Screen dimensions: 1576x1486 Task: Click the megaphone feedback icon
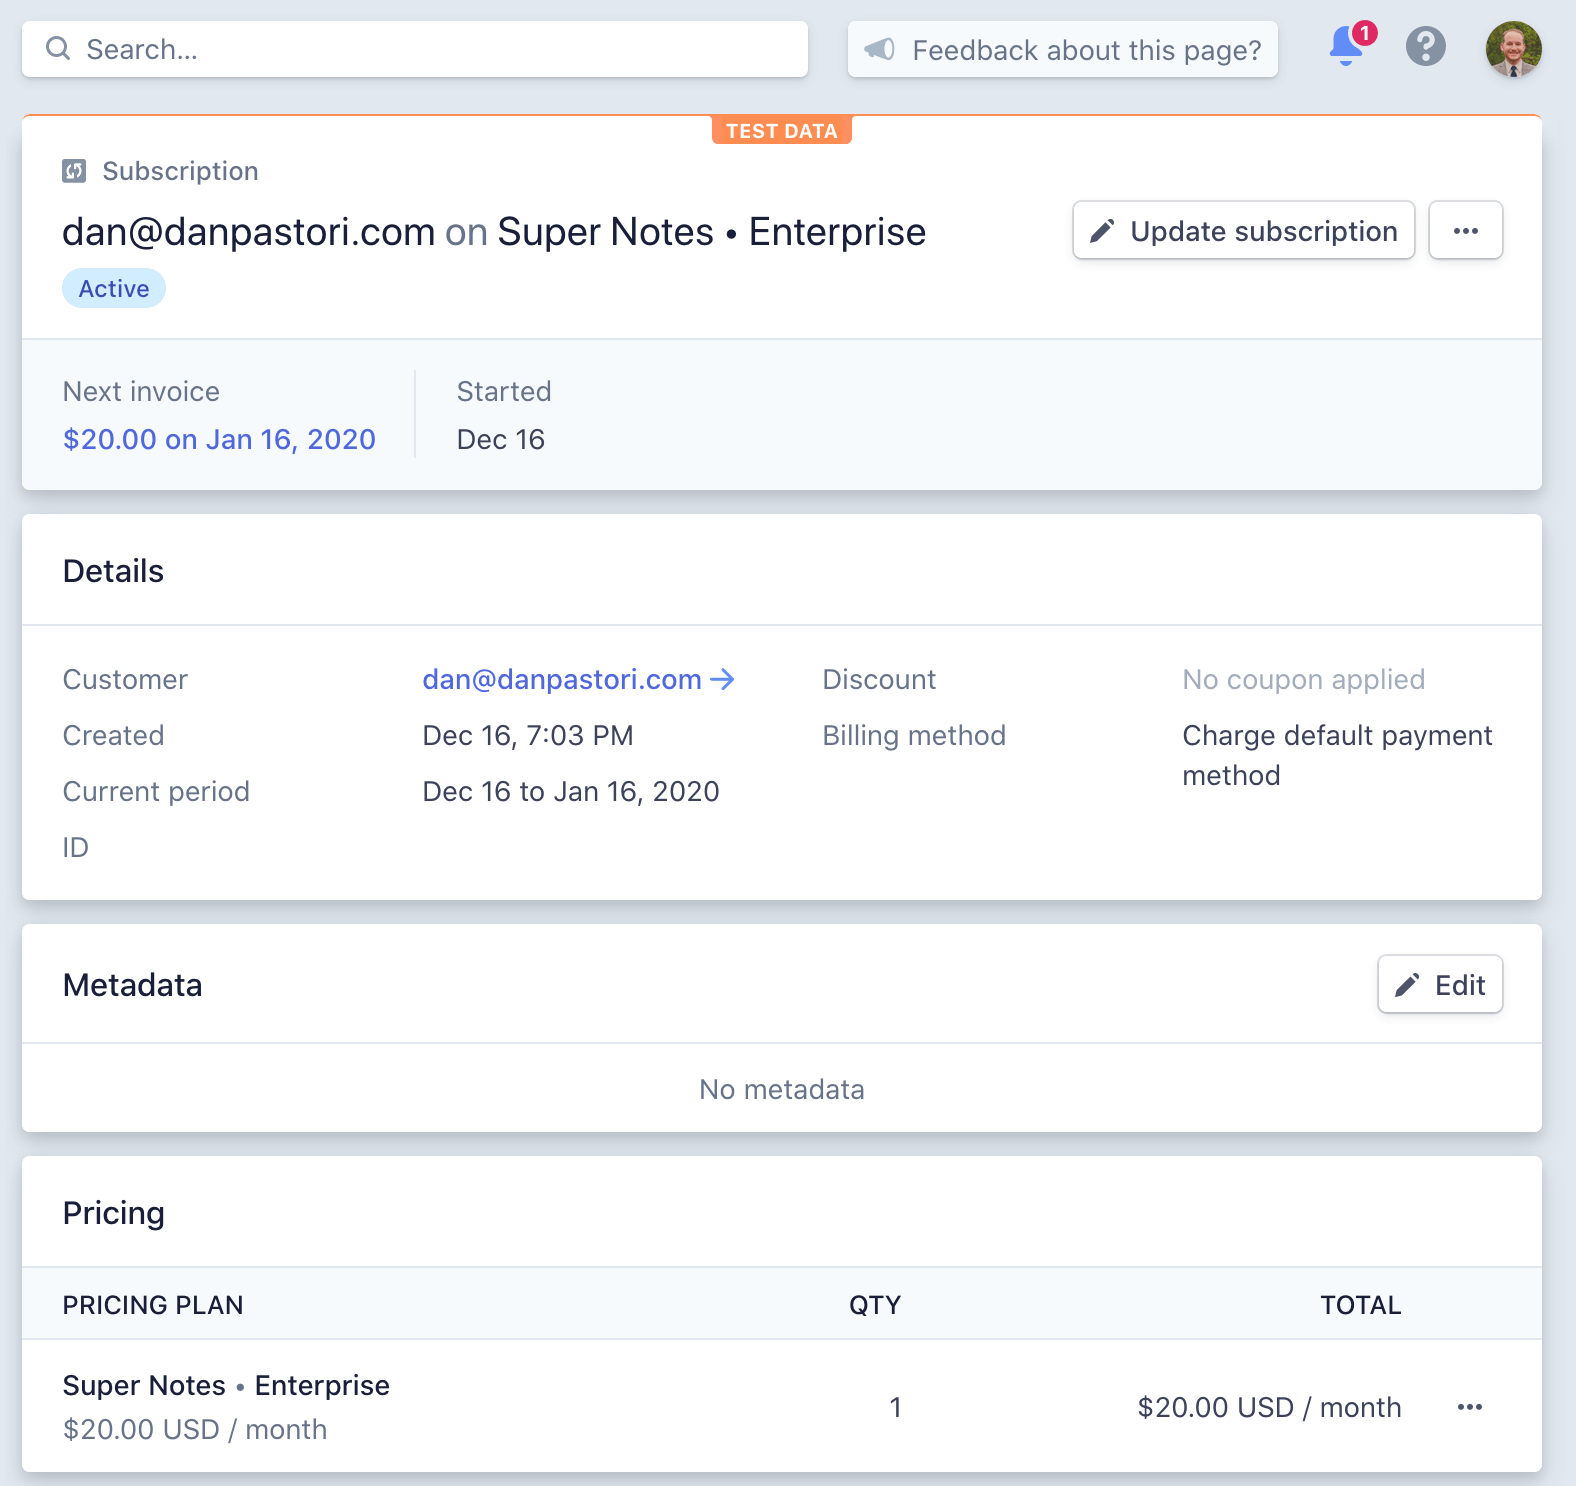point(879,49)
